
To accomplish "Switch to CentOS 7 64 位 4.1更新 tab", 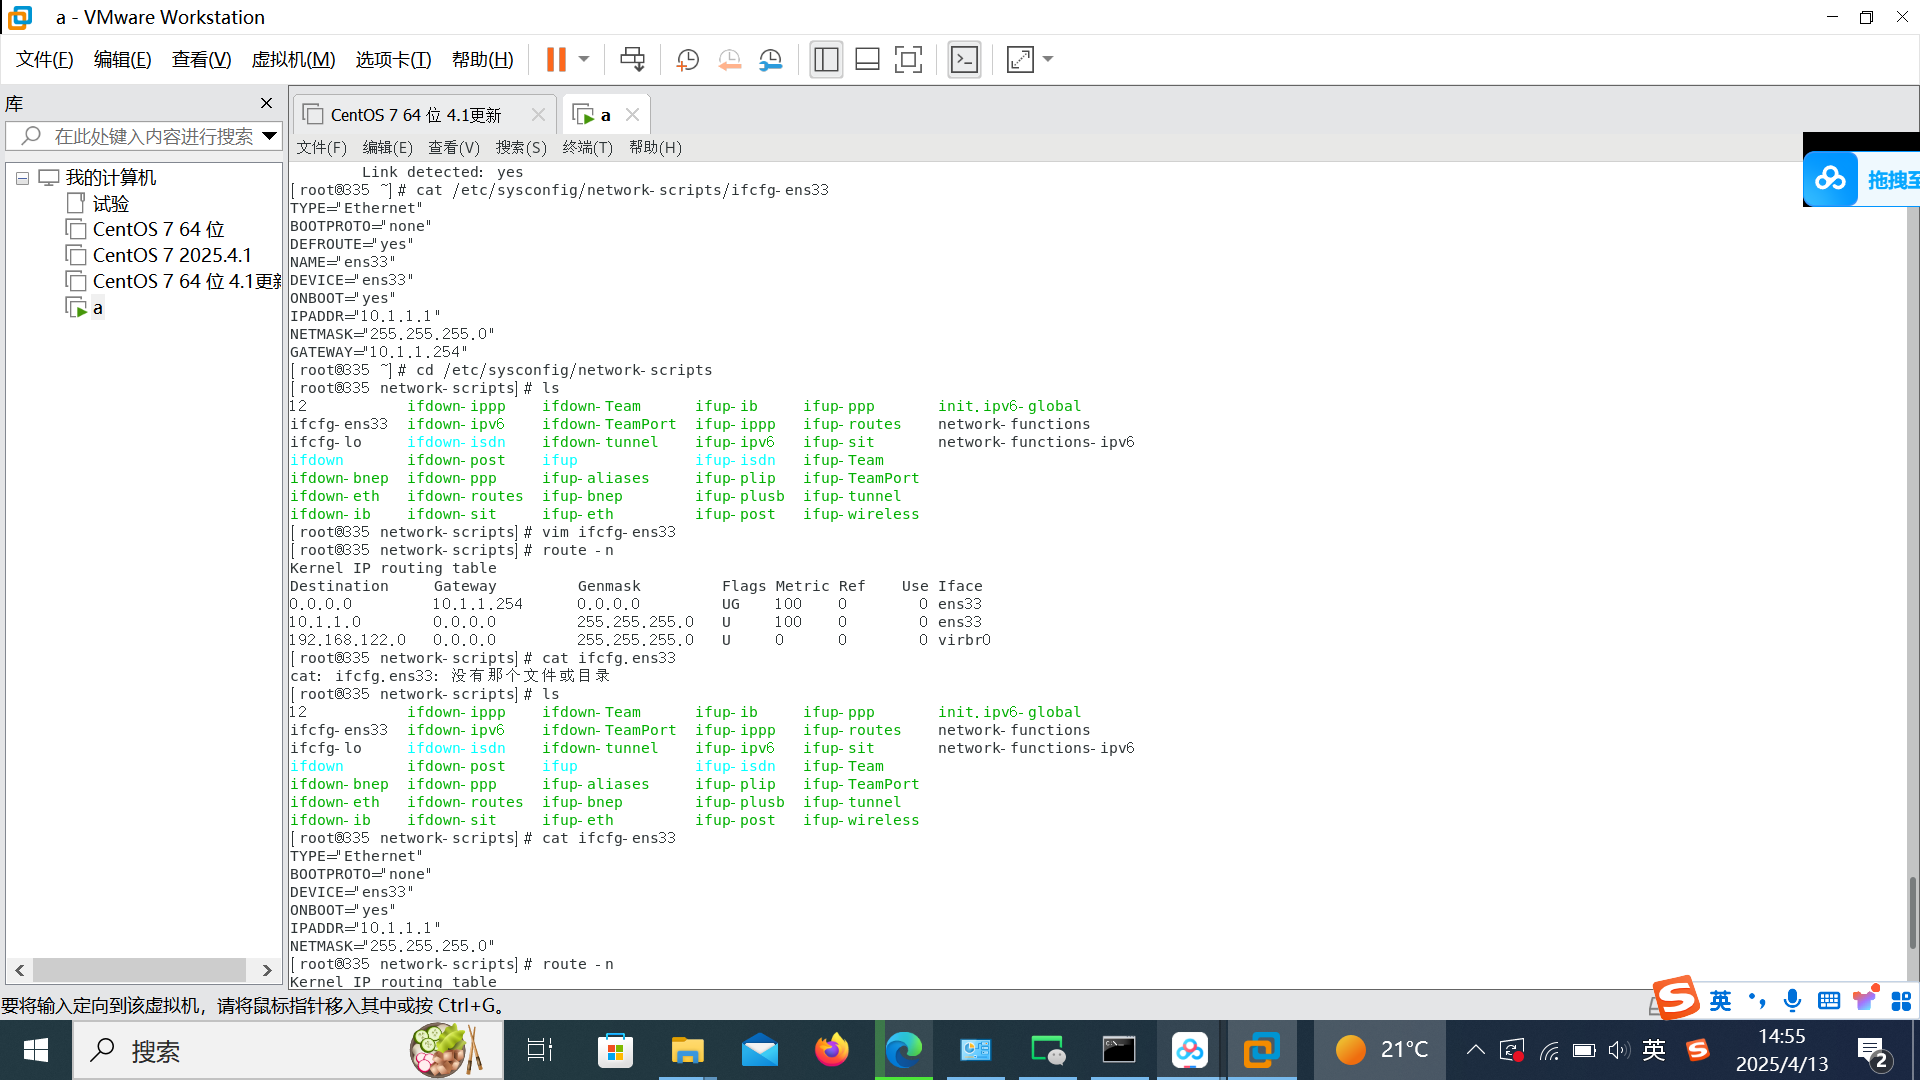I will point(416,115).
